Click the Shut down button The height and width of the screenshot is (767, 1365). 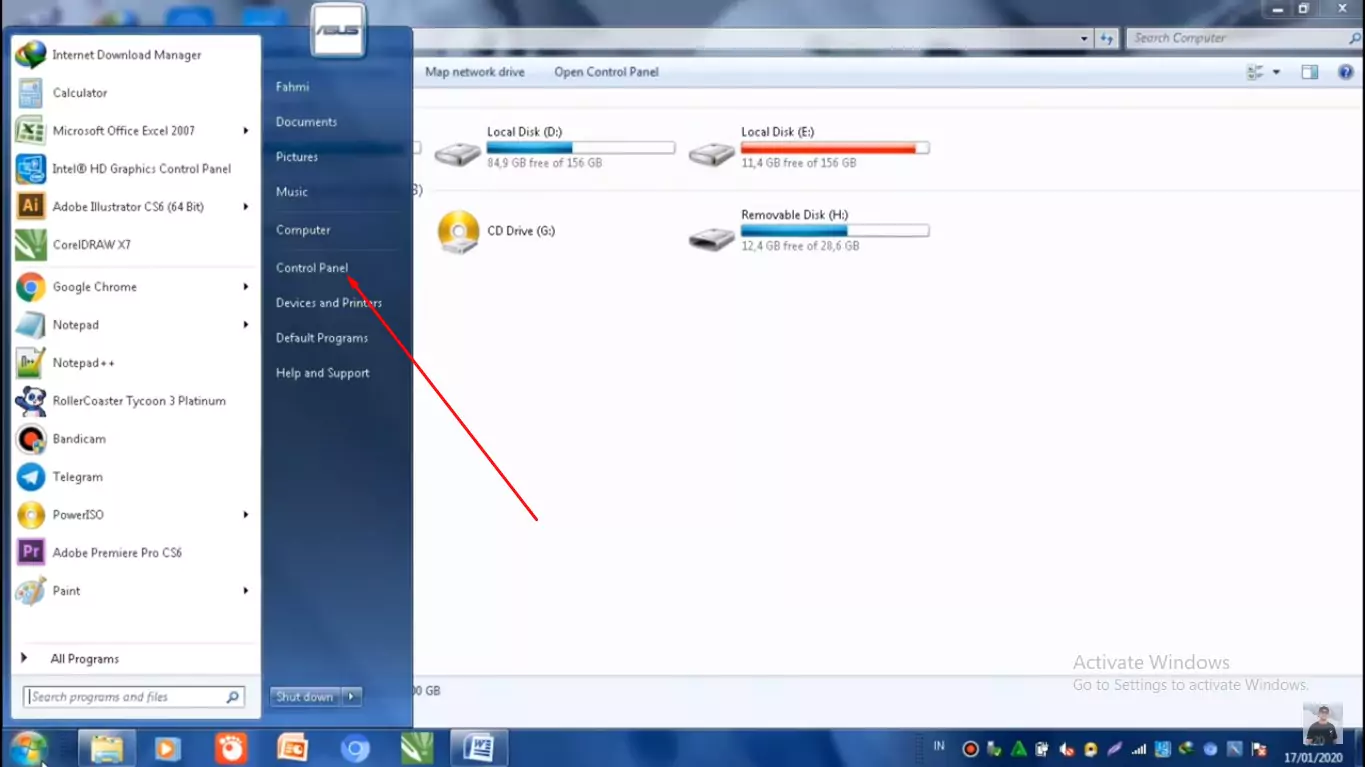[x=305, y=697]
